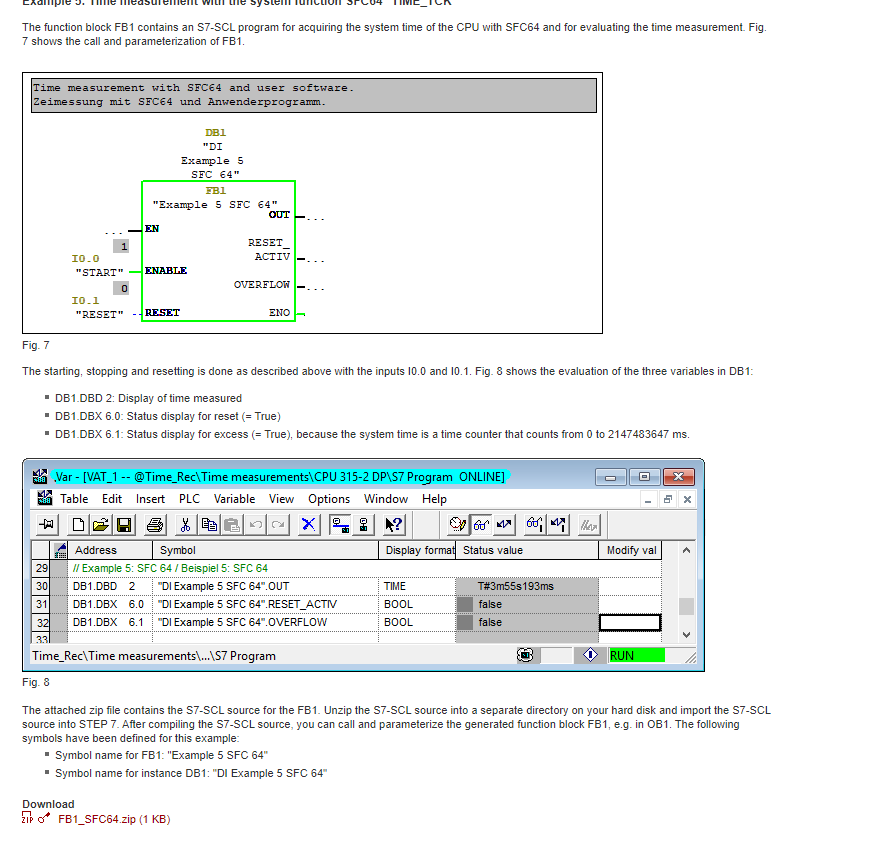Click the green RUN status indicator
Screen dimensions: 896x843
pos(636,656)
